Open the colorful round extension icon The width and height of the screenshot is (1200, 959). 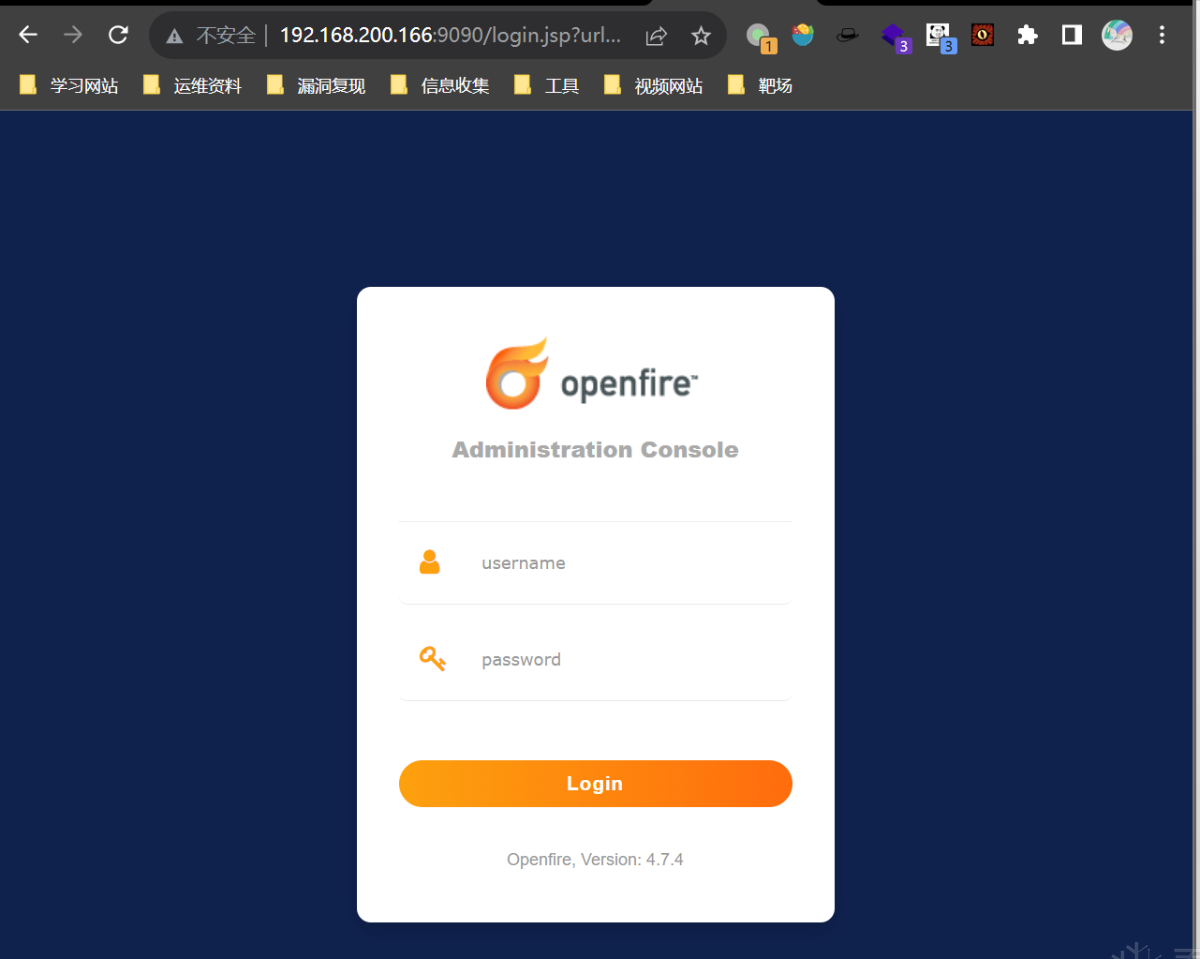coord(803,35)
